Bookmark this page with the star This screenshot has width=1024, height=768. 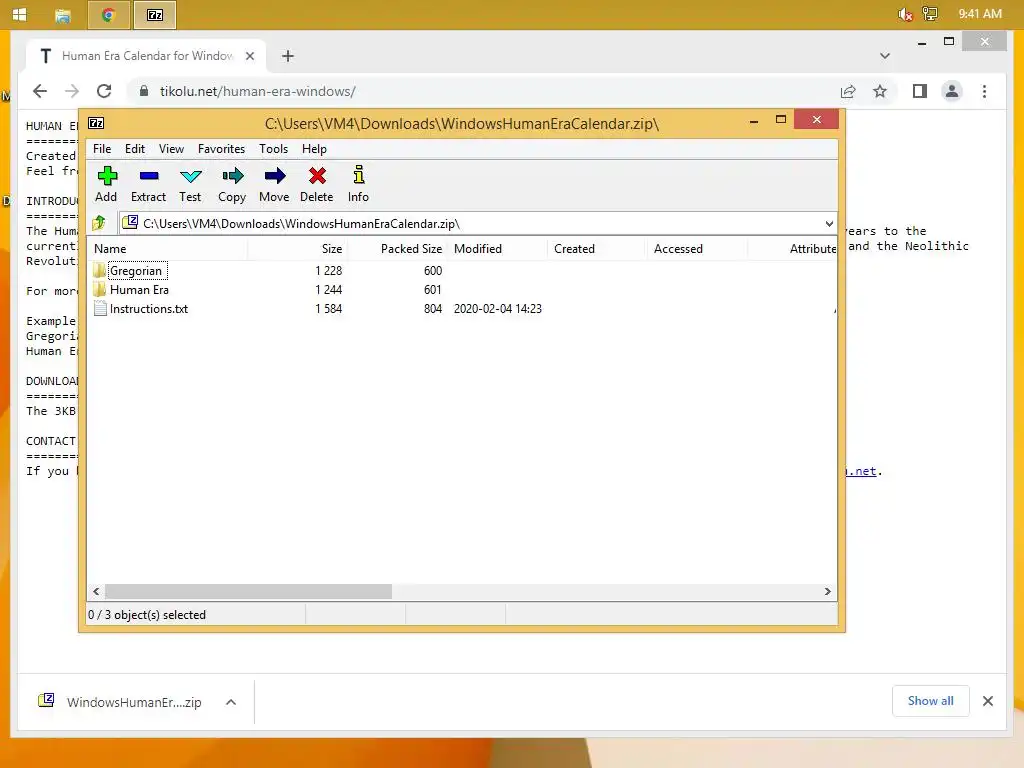point(880,91)
